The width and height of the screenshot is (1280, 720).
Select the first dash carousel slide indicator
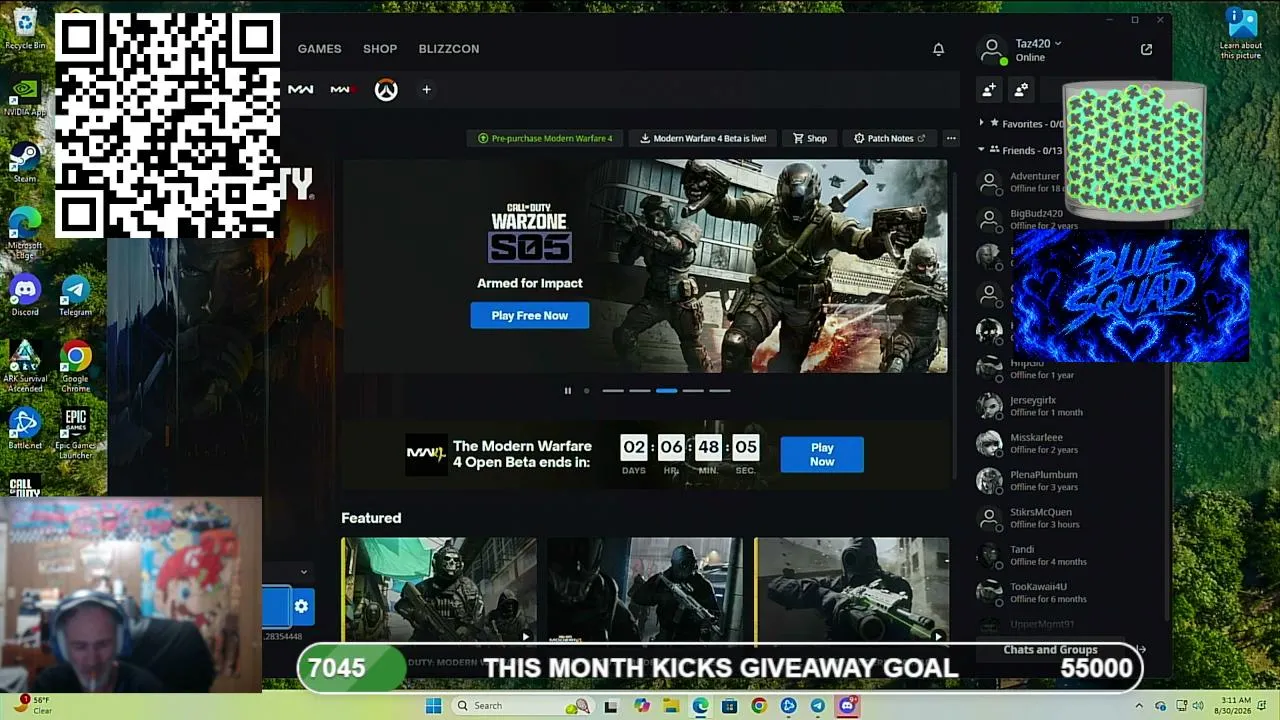pos(613,391)
